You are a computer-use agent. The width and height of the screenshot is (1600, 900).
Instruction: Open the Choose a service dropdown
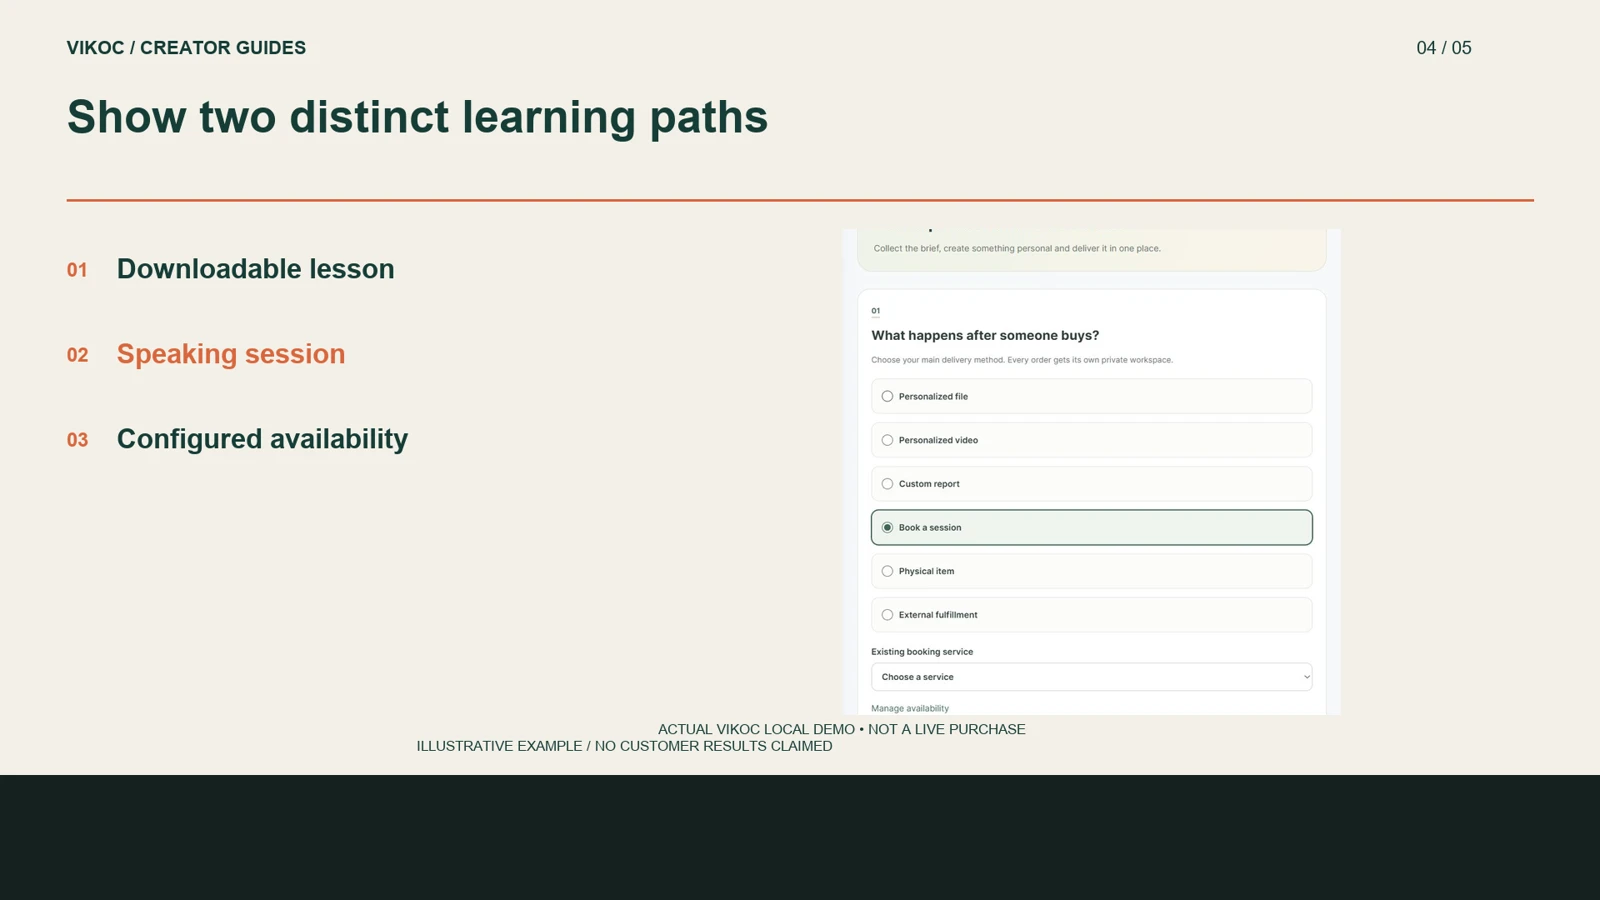click(x=1091, y=677)
